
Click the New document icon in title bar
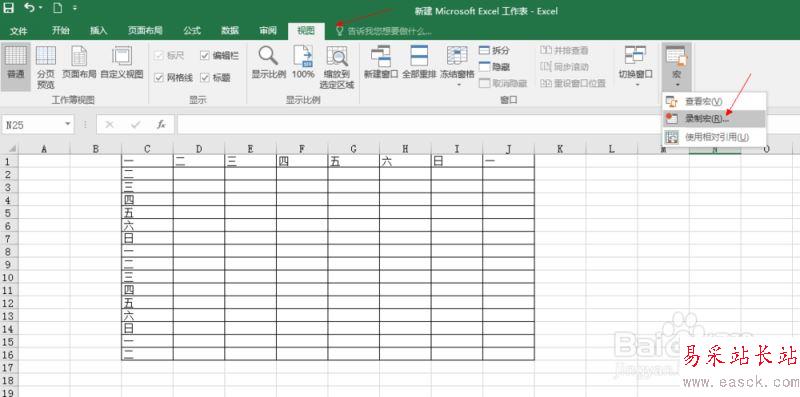58,8
